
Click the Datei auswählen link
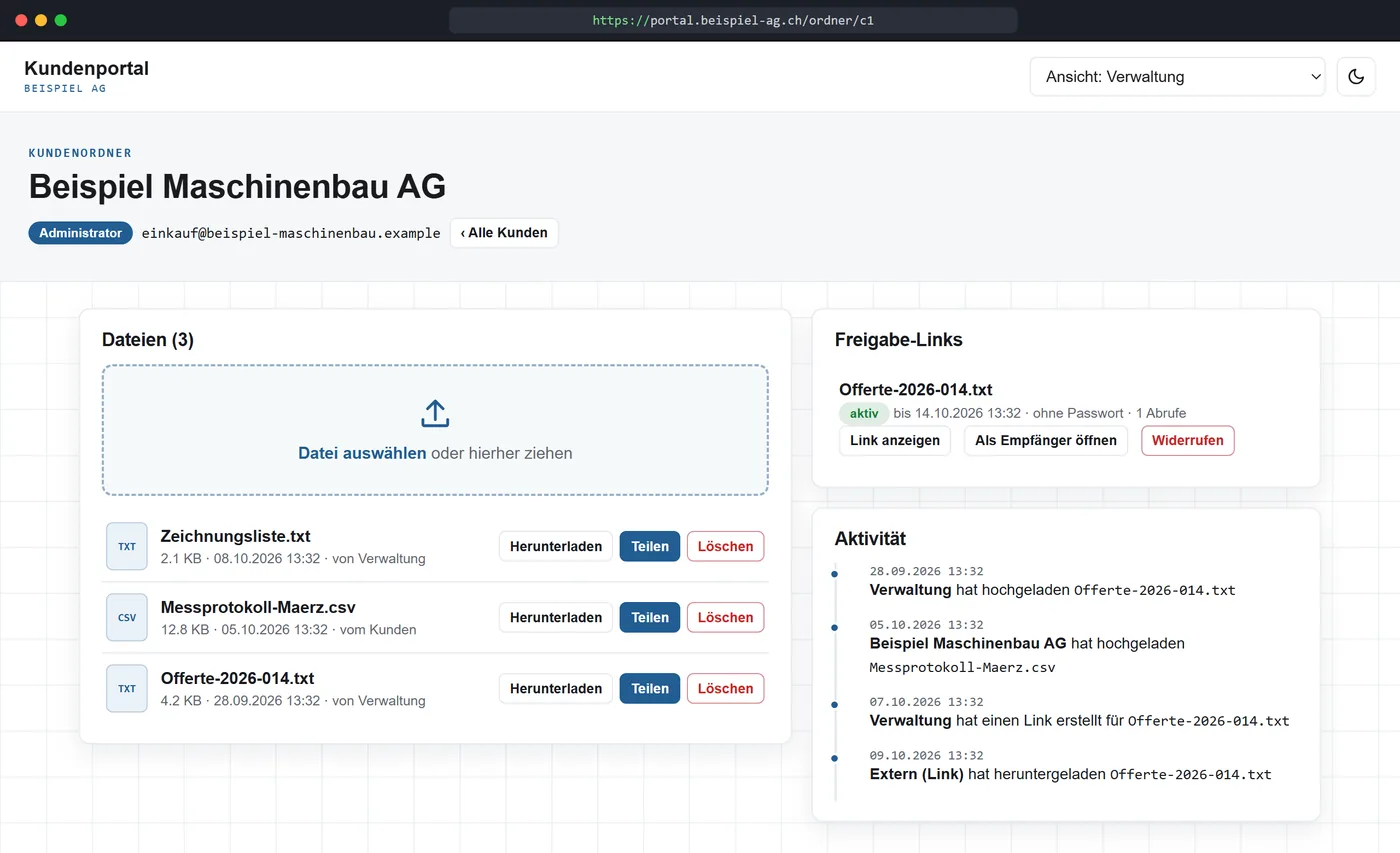pos(362,453)
